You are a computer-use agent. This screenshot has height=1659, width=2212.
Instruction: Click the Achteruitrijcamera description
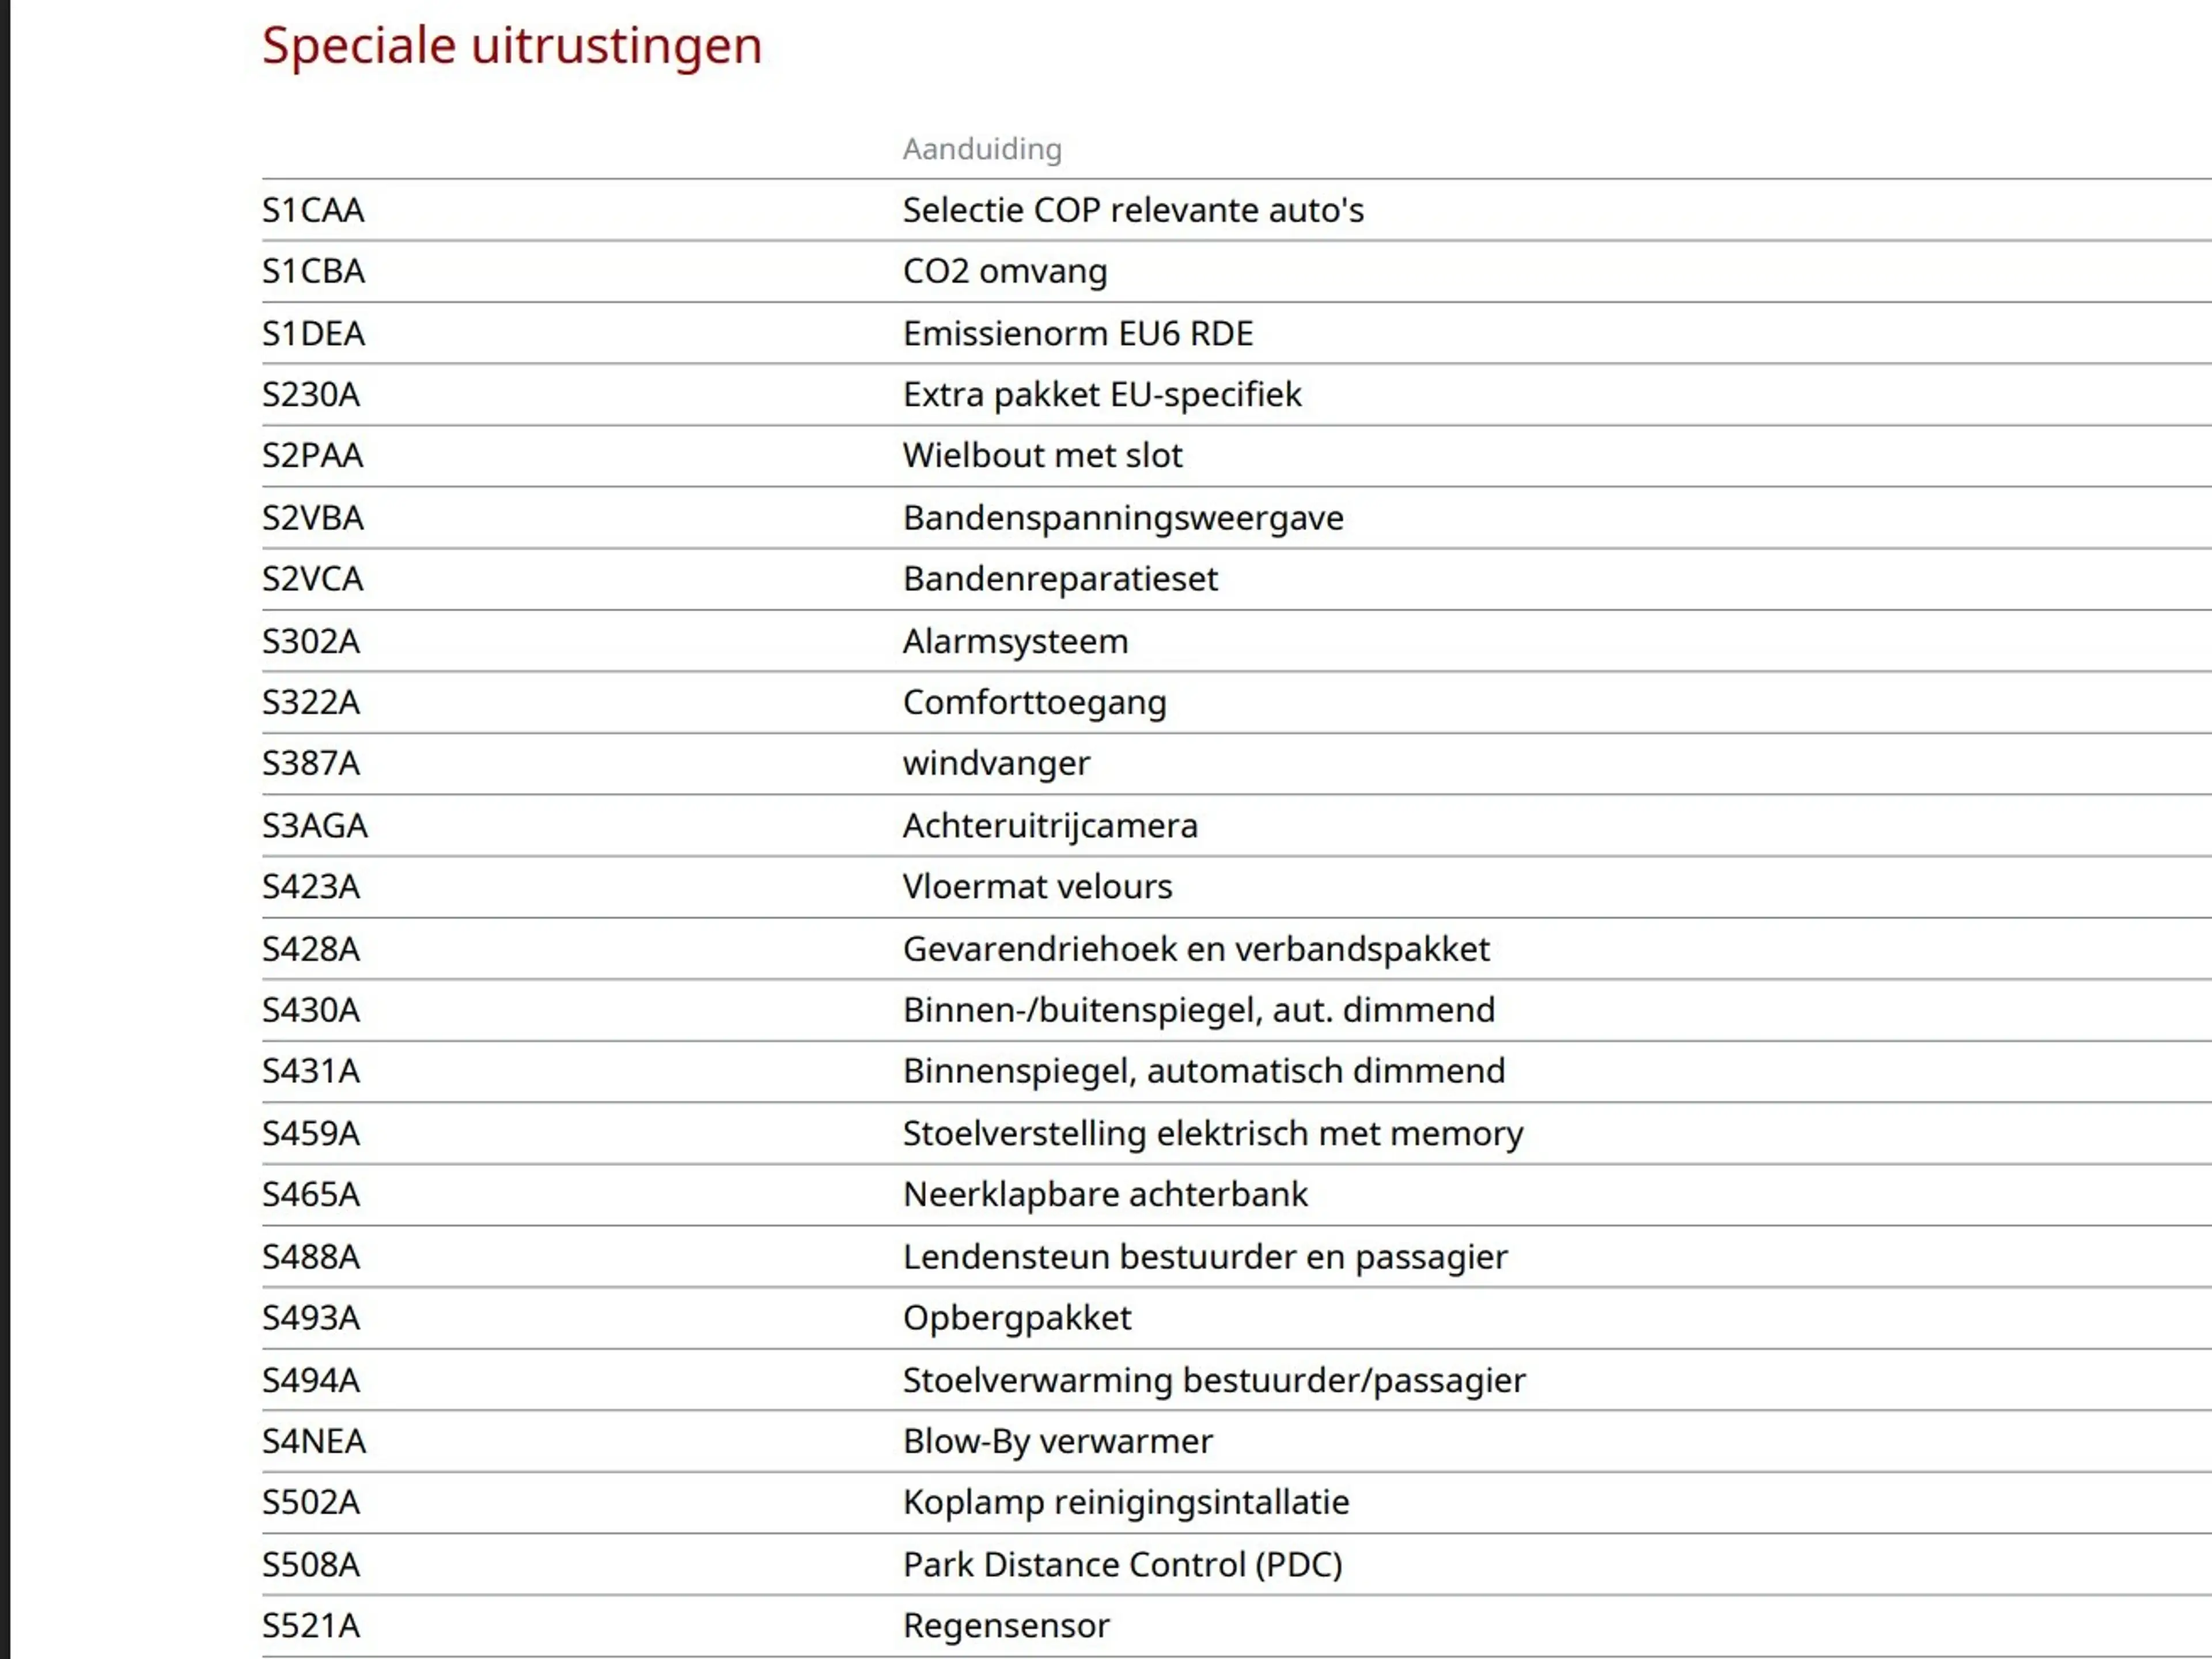click(1050, 826)
